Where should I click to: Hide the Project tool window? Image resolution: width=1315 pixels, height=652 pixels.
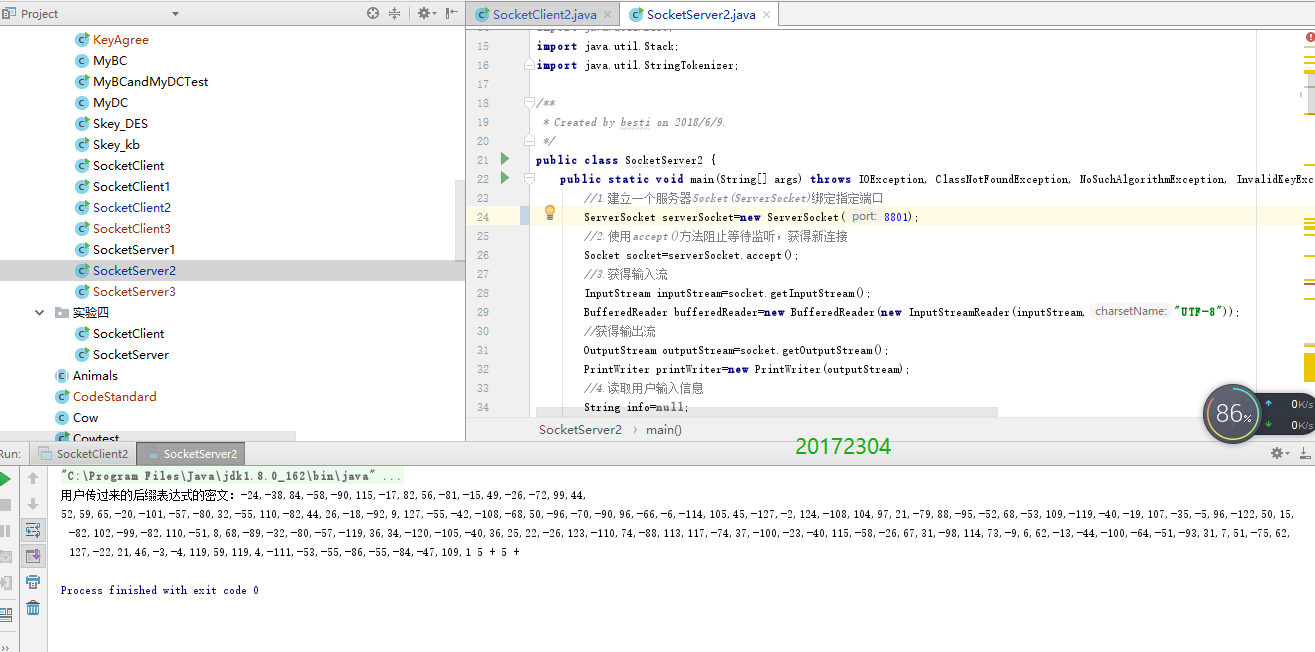452,13
